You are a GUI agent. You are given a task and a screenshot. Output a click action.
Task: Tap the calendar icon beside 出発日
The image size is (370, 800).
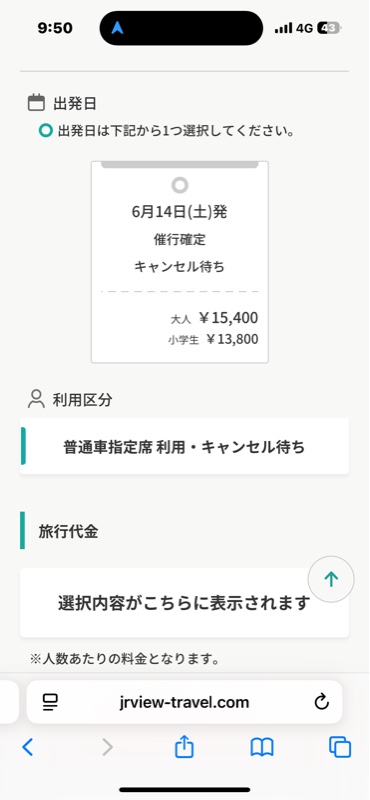tap(36, 103)
